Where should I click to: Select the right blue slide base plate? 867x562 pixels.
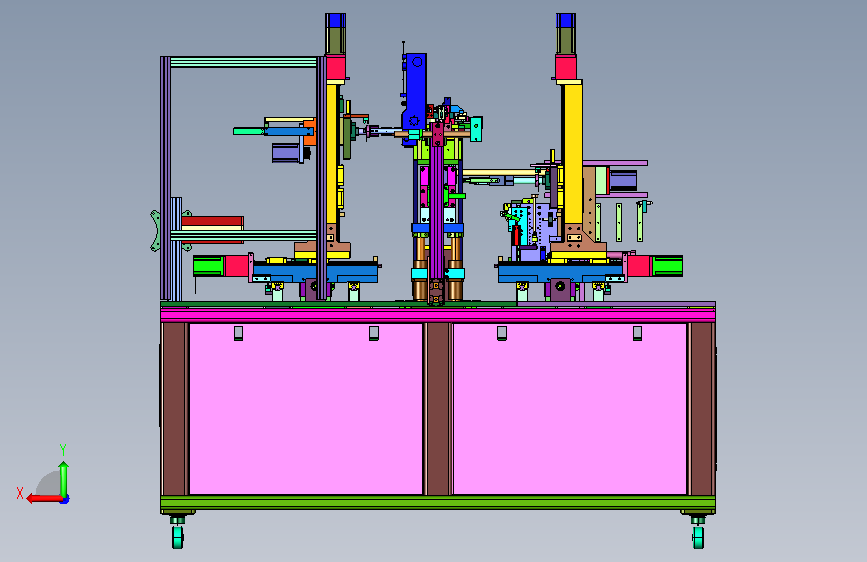[x=561, y=272]
